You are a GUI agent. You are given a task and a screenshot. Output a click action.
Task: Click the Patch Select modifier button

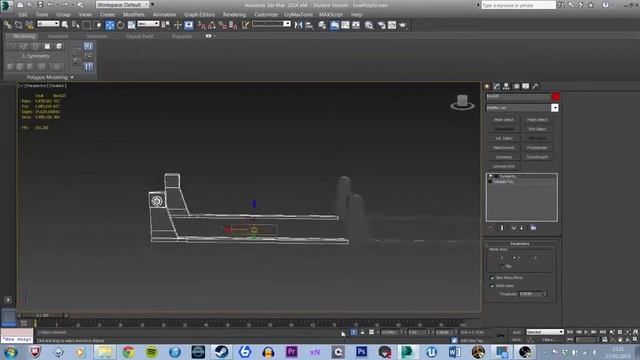[x=537, y=120]
